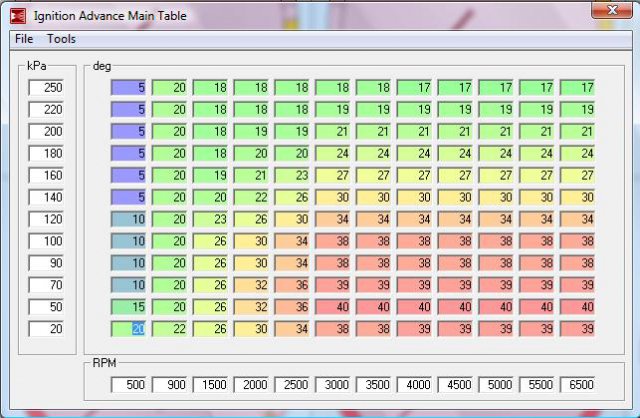
Task: Click the 2000 RPM axis value box
Action: [251, 384]
